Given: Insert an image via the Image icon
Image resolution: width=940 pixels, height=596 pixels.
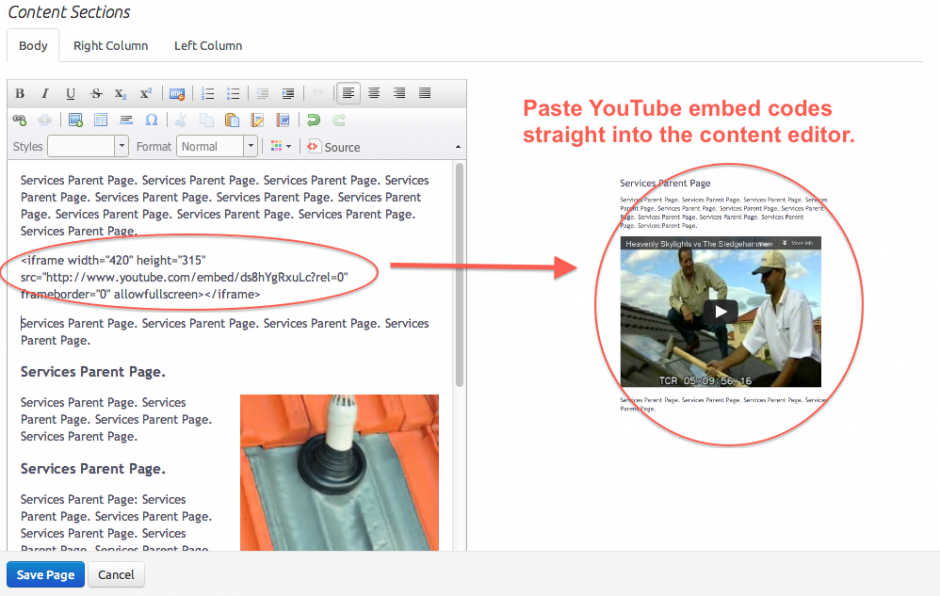Looking at the screenshot, I should tap(76, 121).
